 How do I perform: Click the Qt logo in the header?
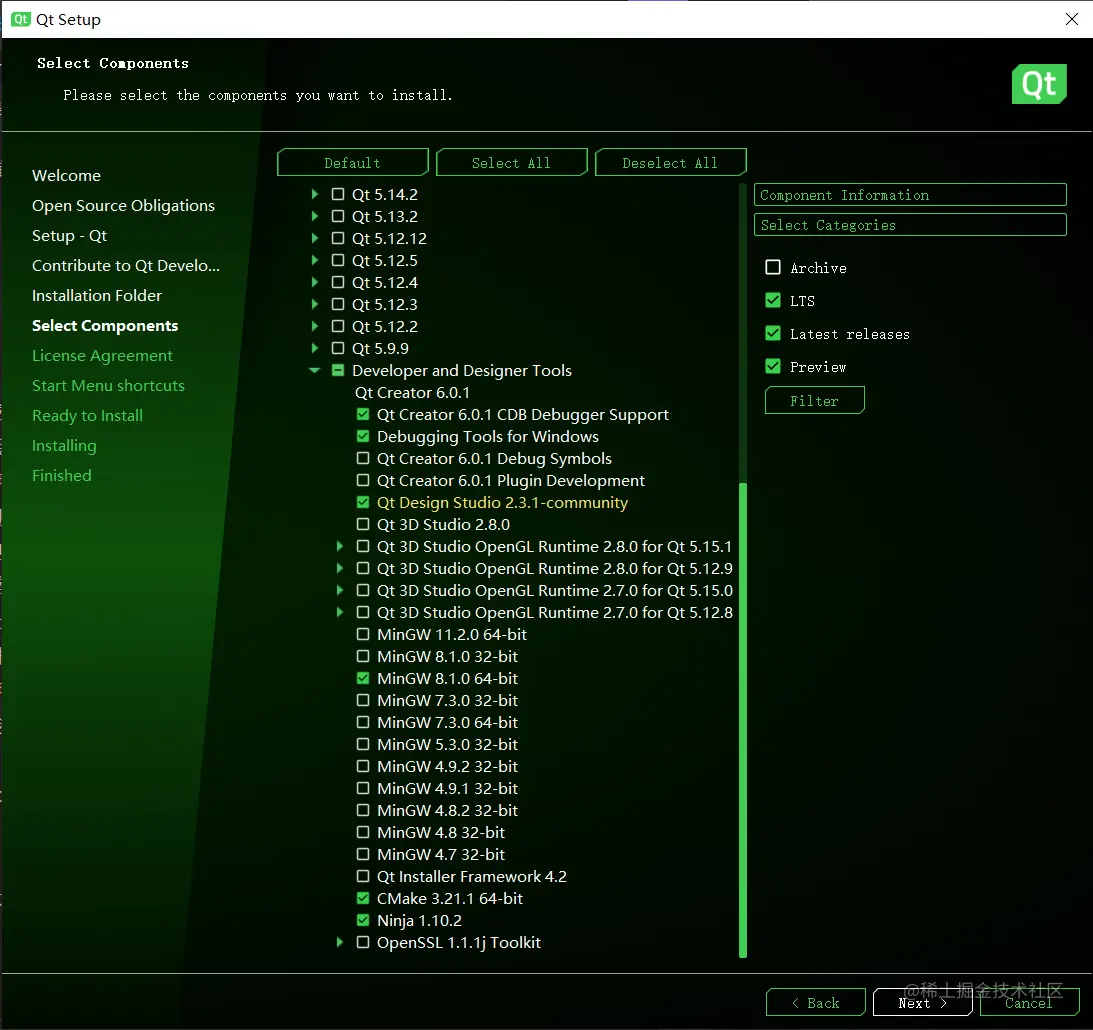[x=1039, y=84]
